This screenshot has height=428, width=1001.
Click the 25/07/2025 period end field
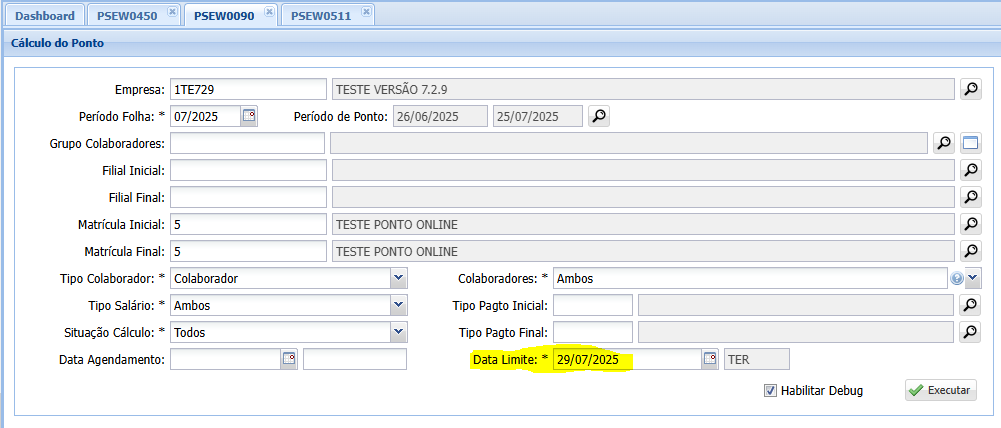pos(538,116)
